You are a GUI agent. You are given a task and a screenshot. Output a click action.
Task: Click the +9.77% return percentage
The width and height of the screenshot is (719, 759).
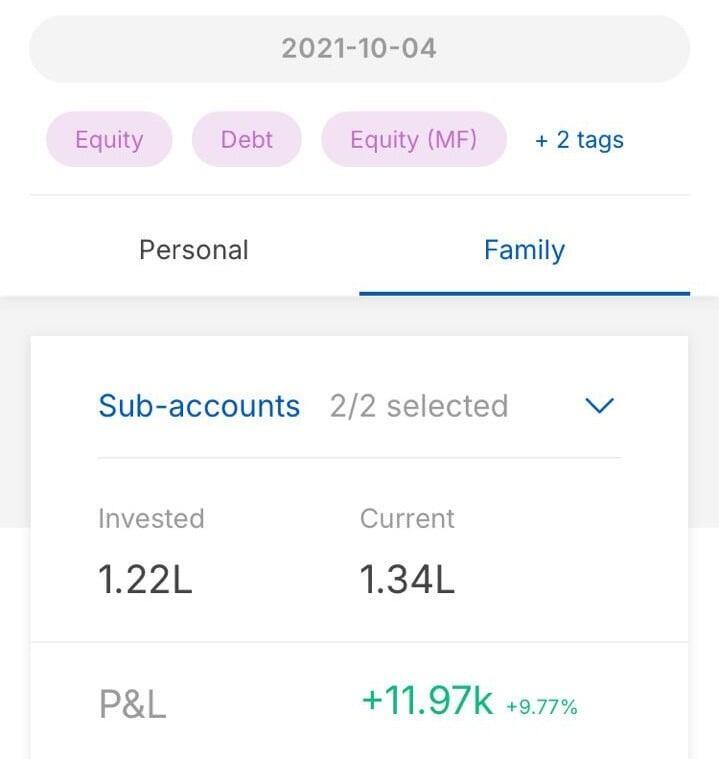[541, 707]
